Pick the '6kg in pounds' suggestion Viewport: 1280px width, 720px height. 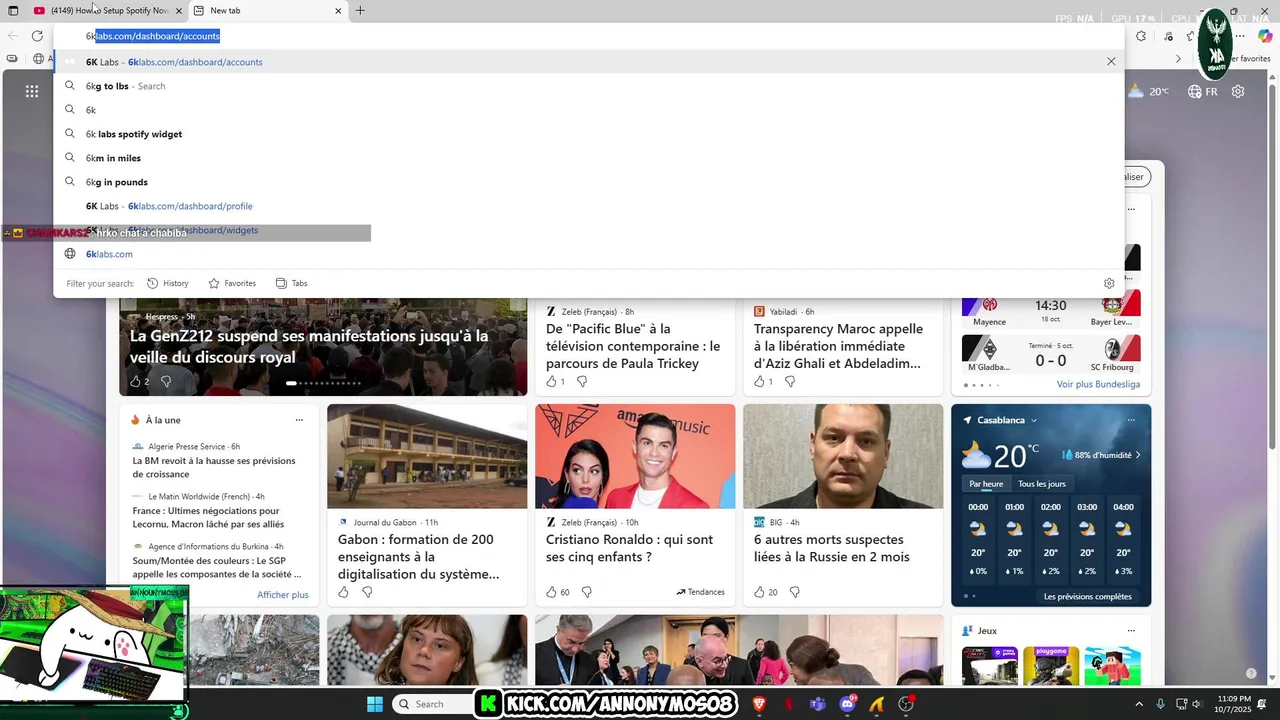[590, 182]
